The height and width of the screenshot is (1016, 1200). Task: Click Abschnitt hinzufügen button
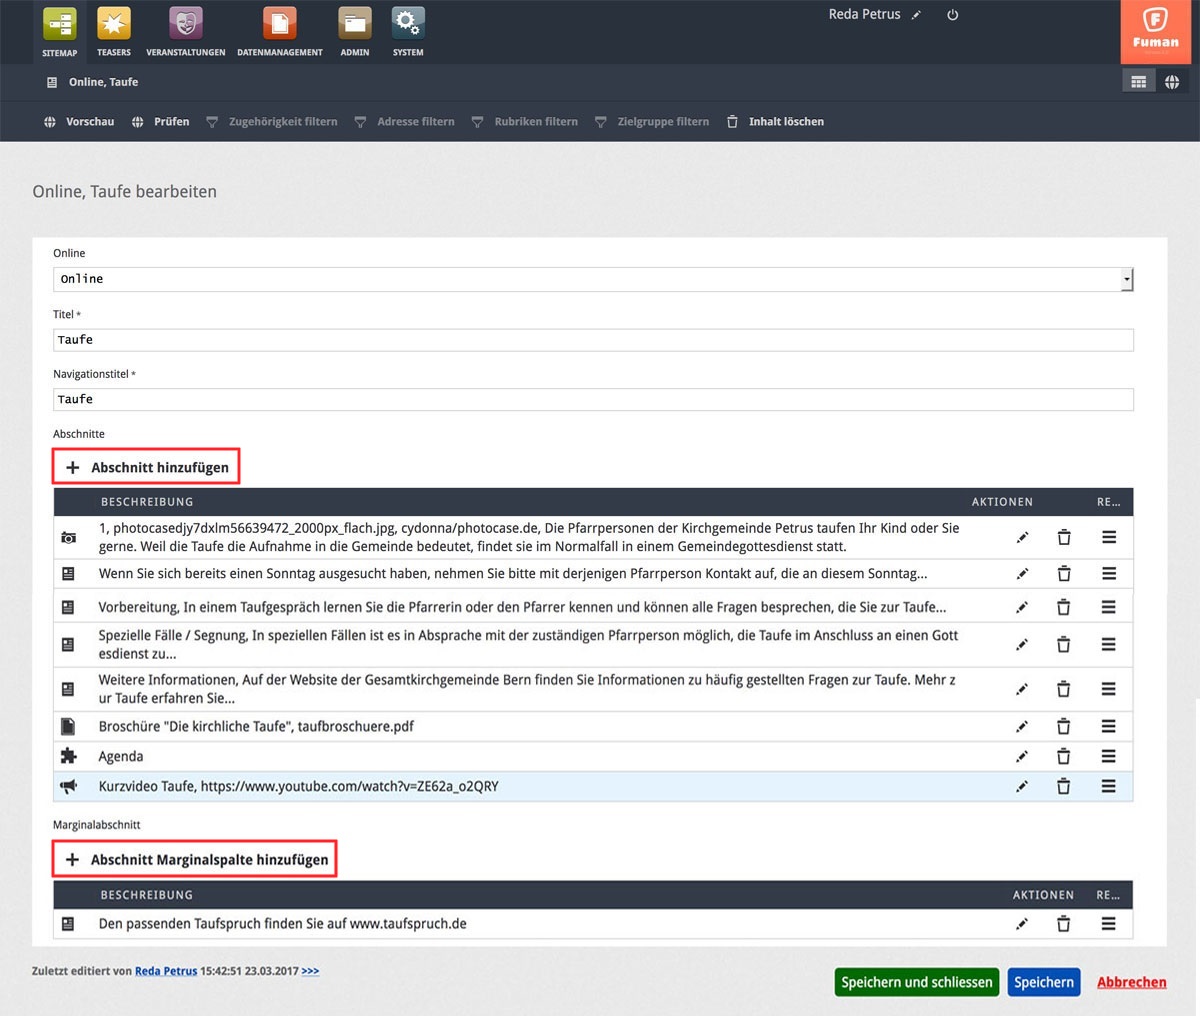(x=147, y=467)
